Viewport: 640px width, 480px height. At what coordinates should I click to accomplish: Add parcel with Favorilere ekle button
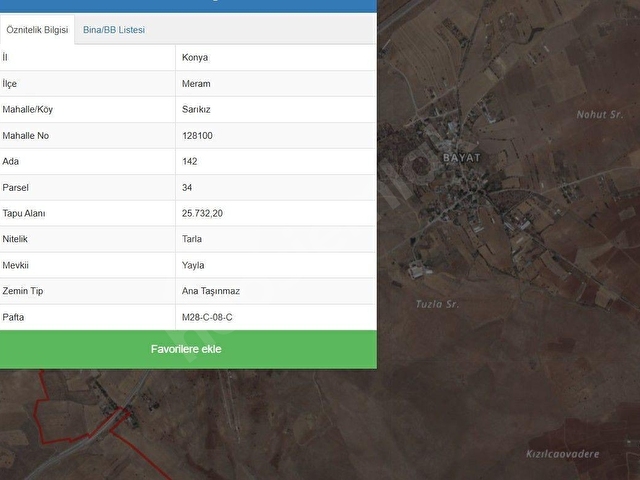188,349
